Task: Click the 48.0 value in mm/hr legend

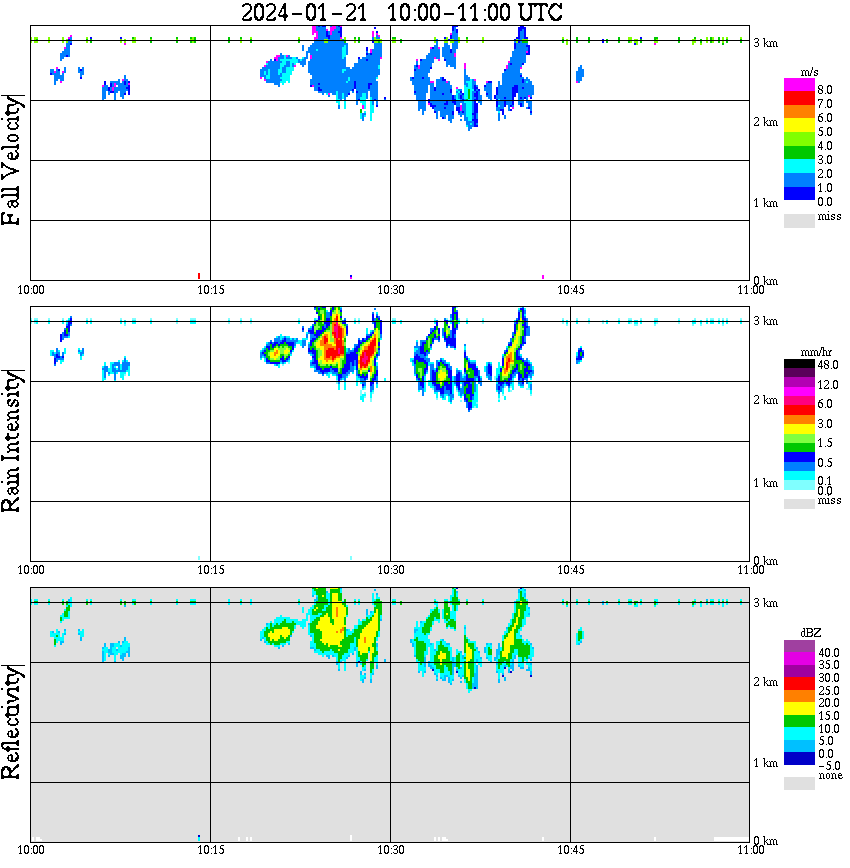Action: pyautogui.click(x=828, y=365)
